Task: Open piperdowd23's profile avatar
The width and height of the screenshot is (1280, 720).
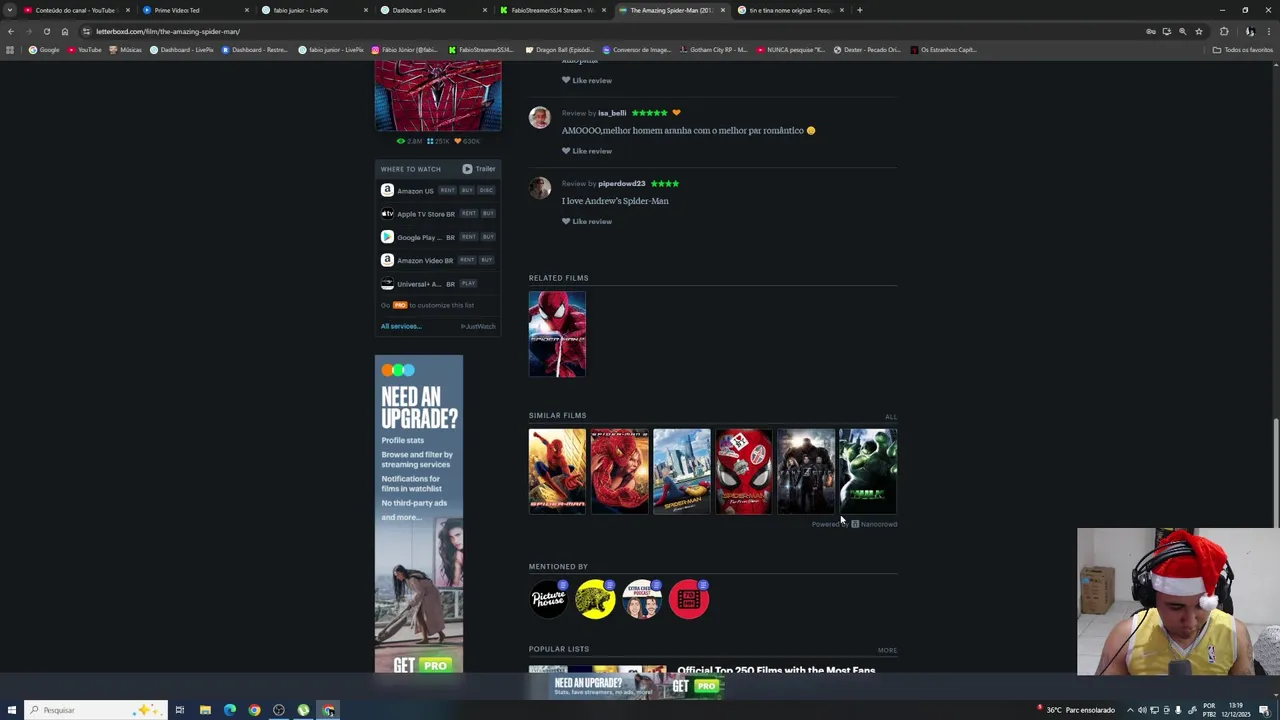Action: [x=540, y=188]
